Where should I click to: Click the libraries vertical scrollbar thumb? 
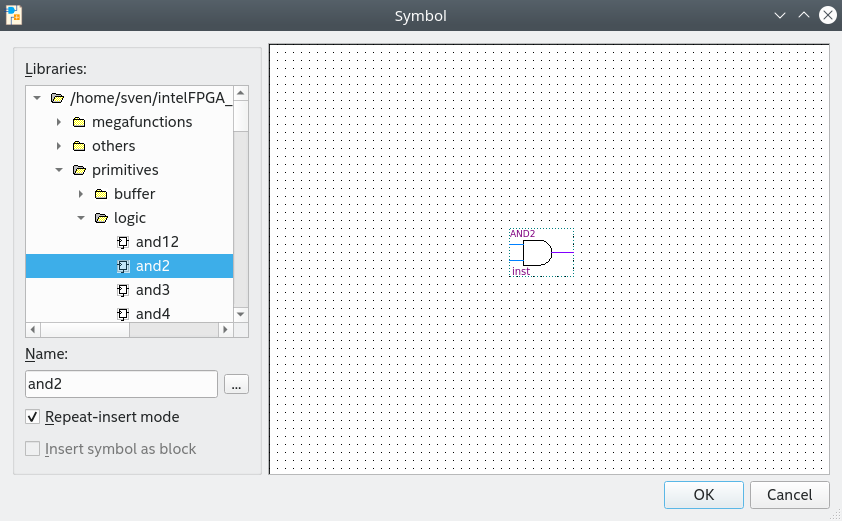coord(241,116)
